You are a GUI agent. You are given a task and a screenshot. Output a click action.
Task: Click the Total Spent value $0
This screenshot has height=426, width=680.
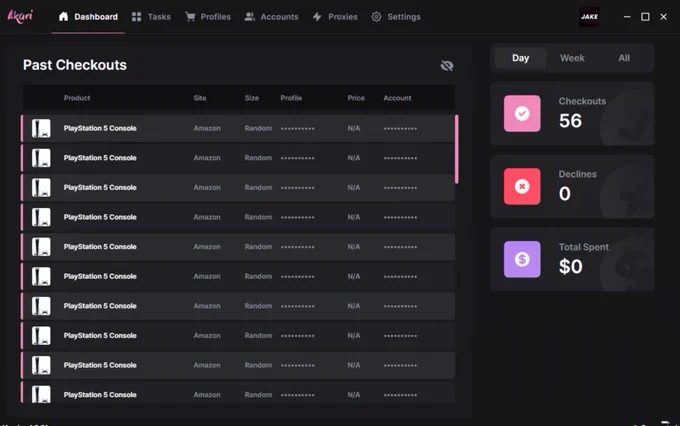tap(571, 266)
